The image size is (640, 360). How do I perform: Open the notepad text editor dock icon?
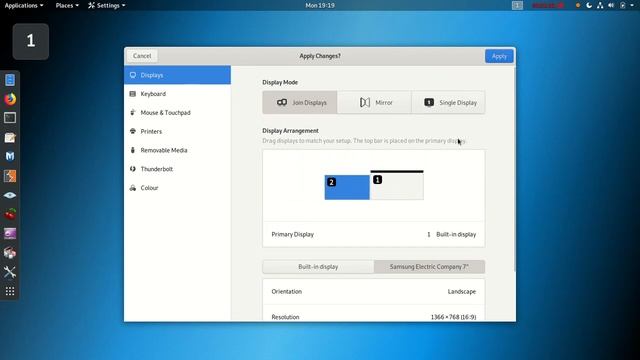click(x=10, y=138)
